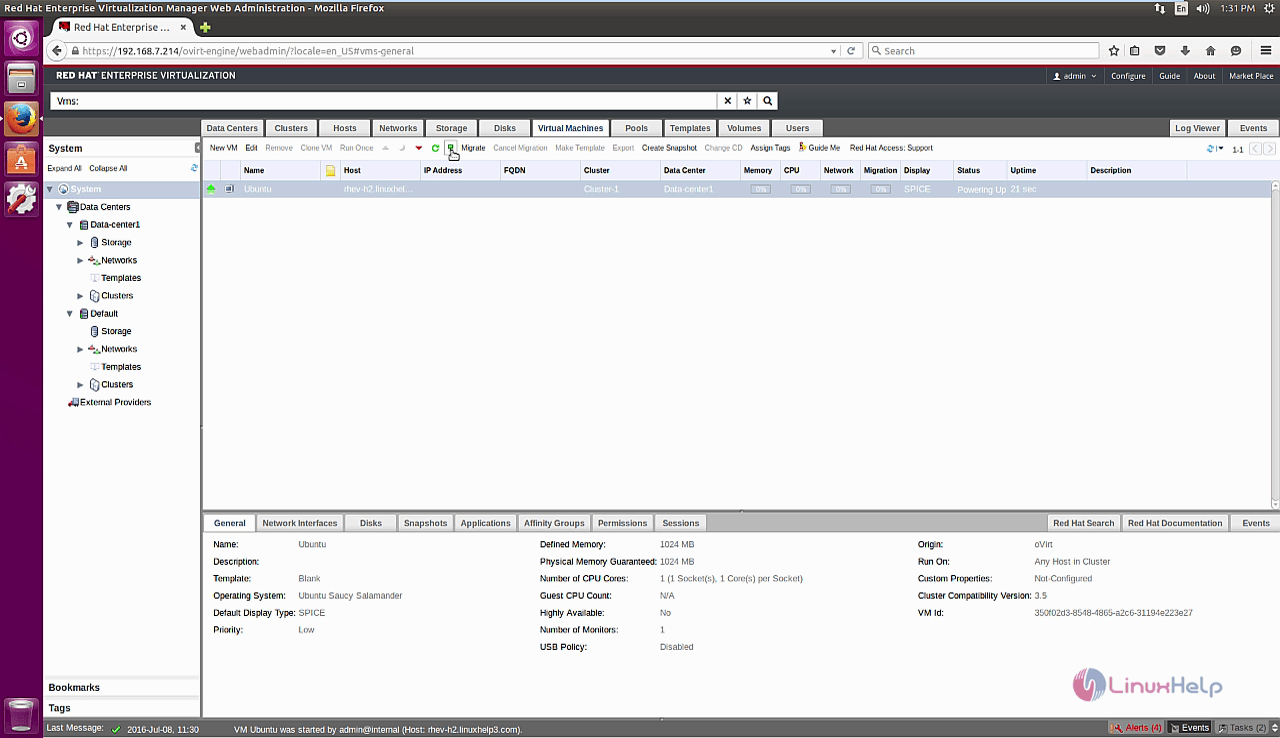Click the Migrate button
The image size is (1280, 738).
(473, 148)
